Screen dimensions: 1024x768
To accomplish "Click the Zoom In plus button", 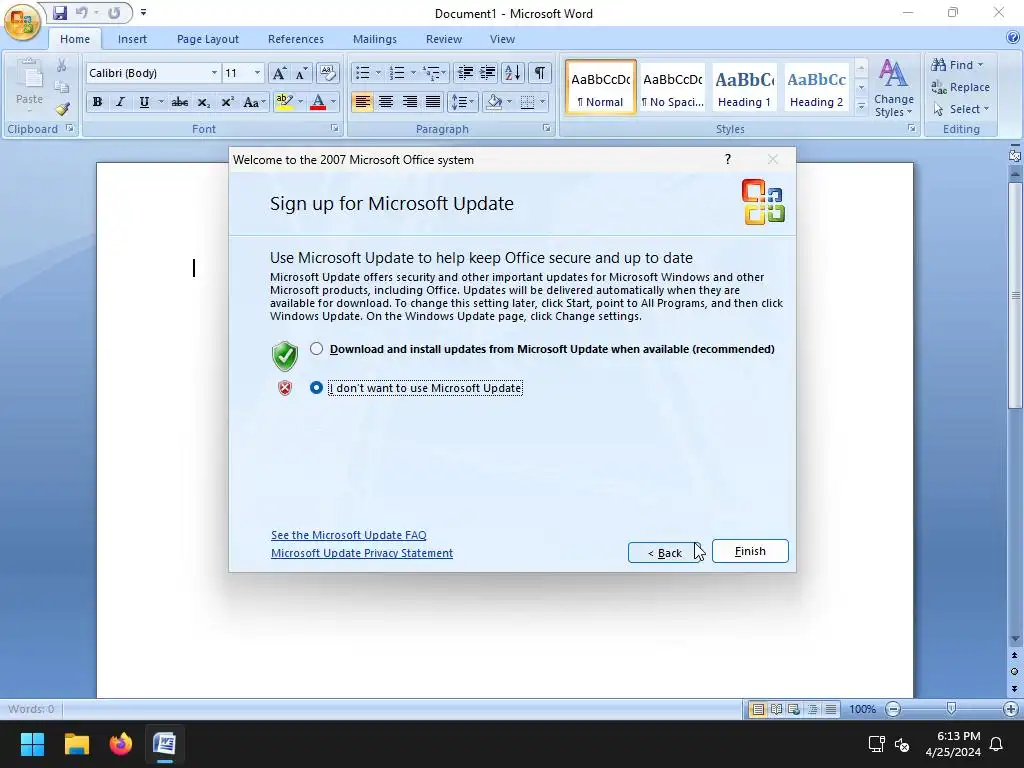I will point(1010,709).
